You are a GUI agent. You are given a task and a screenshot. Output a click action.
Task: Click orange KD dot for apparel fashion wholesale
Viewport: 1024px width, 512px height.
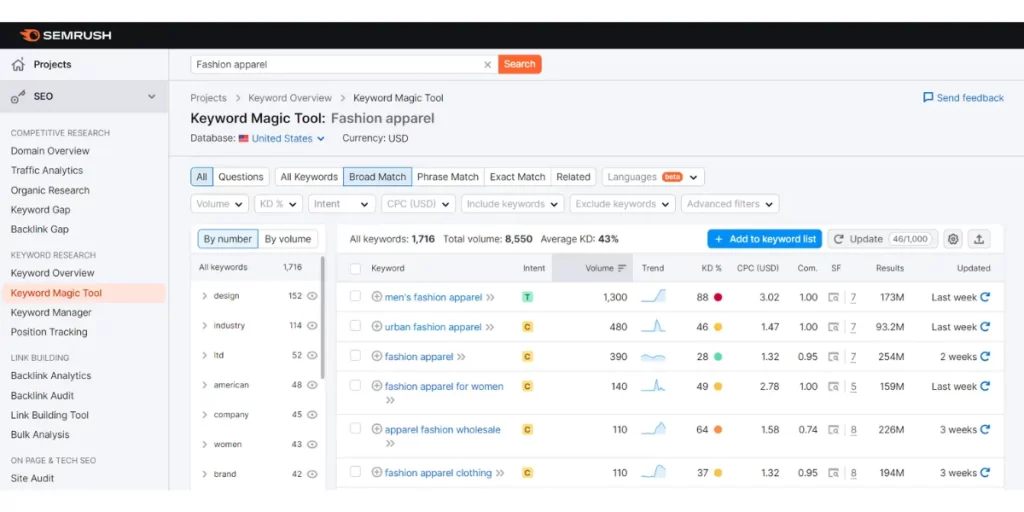[x=718, y=430]
